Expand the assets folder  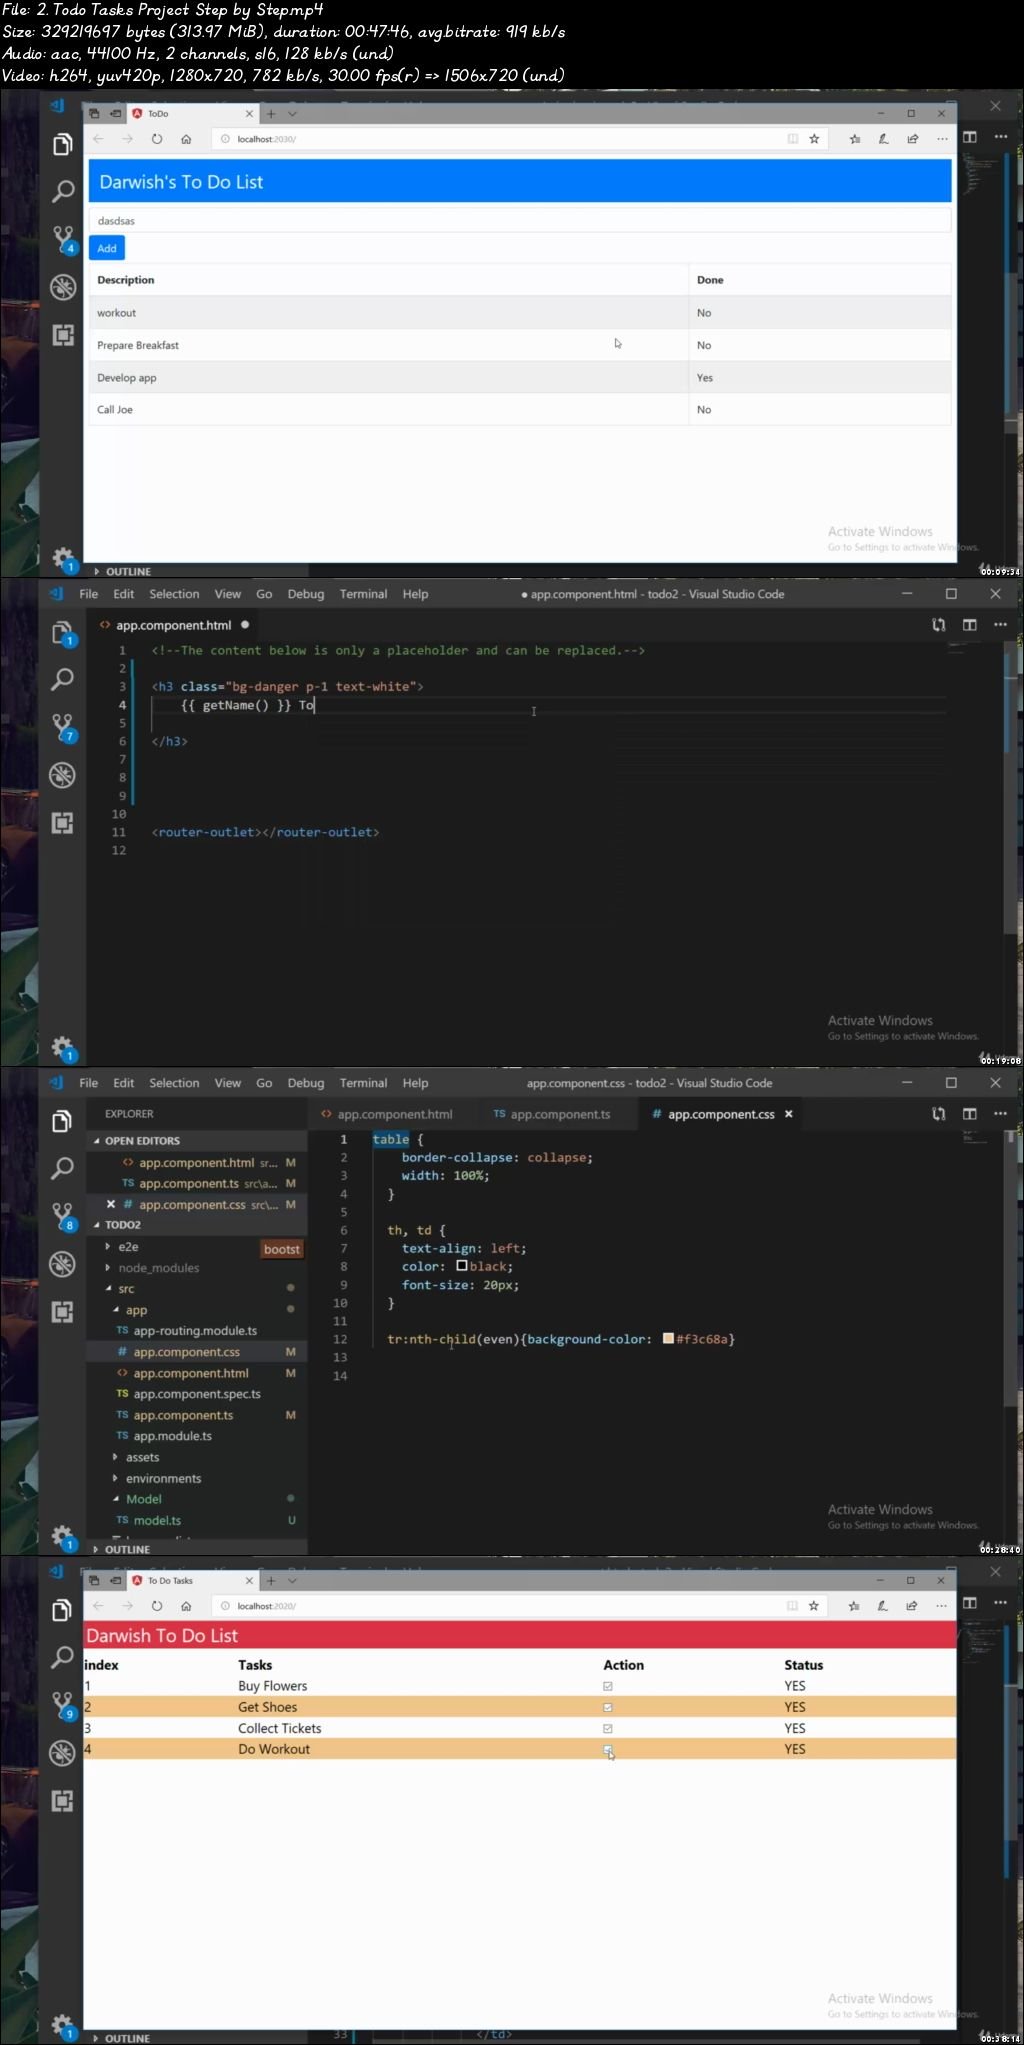click(x=116, y=1457)
